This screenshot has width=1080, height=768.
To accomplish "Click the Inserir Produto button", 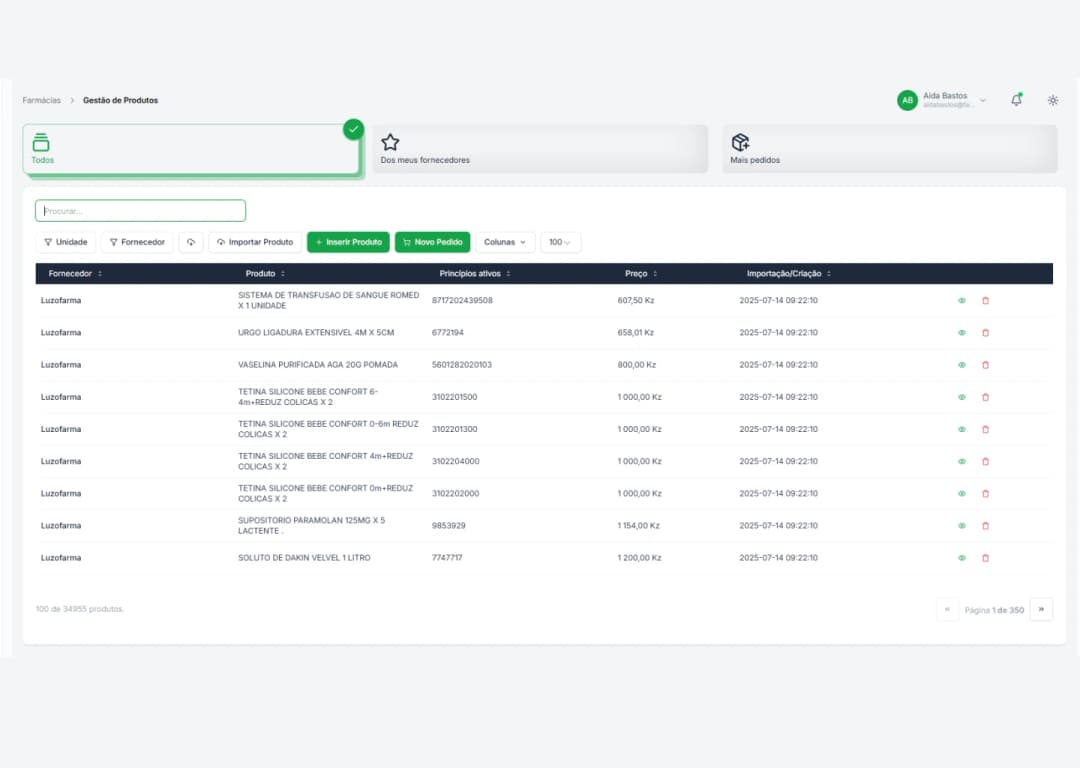I will click(348, 242).
